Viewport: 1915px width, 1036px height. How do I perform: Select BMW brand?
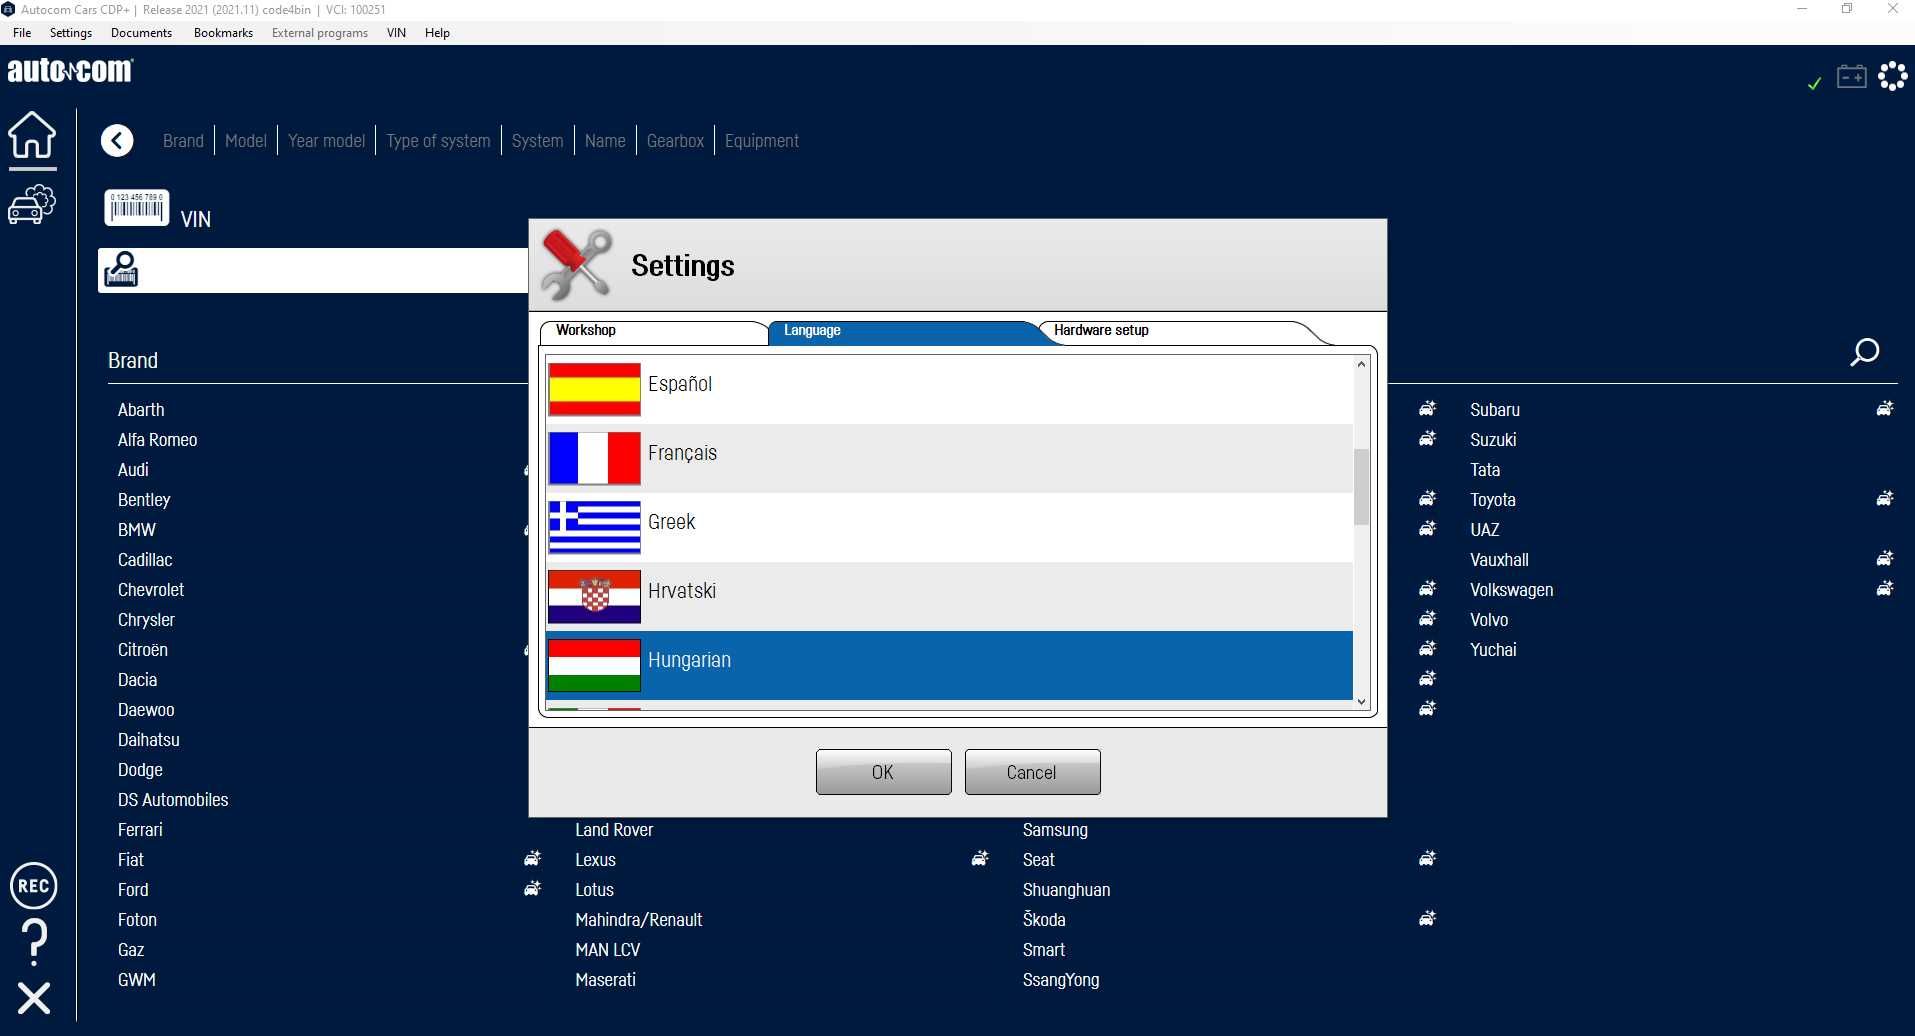tap(137, 530)
